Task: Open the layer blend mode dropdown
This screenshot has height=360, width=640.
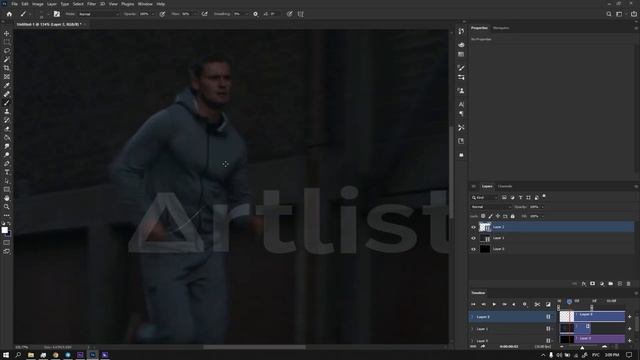Action: pos(491,207)
